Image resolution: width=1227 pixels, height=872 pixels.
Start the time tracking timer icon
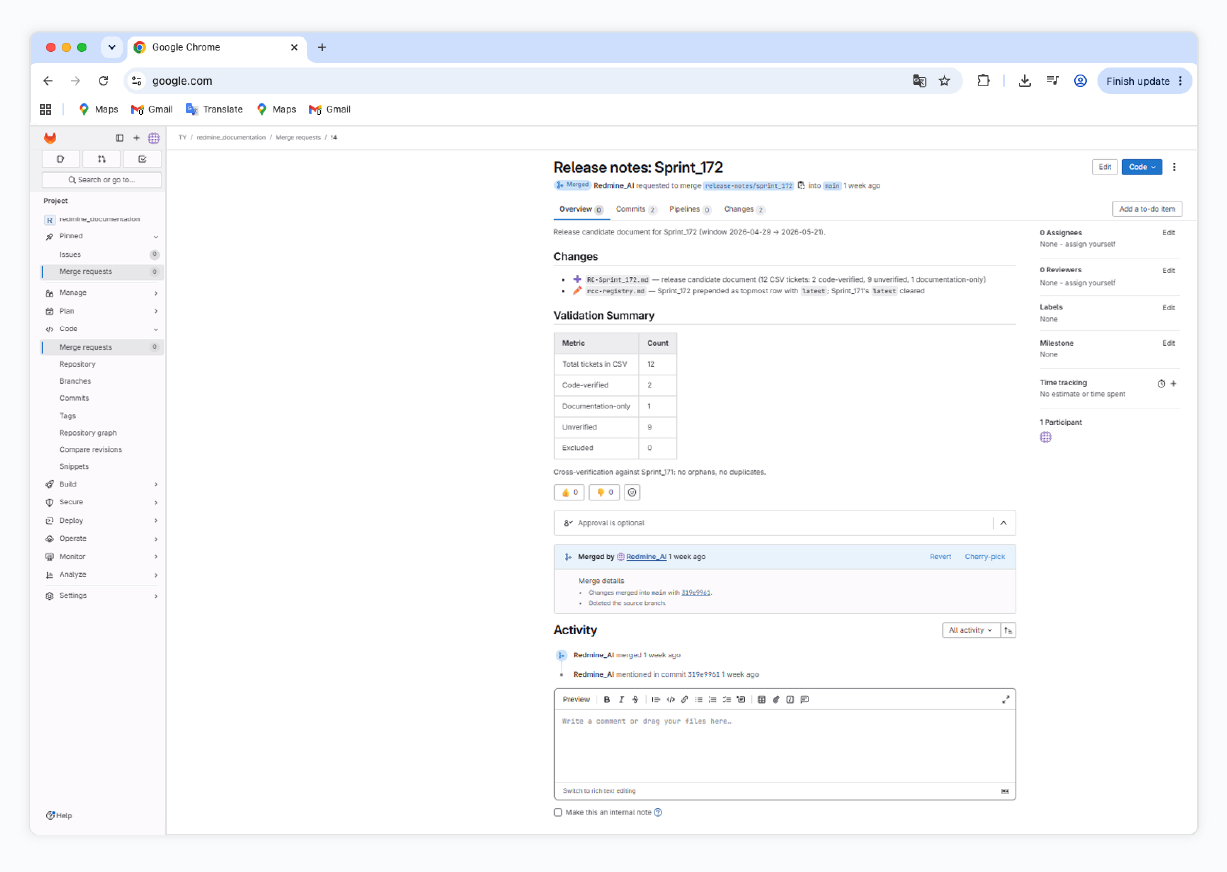(x=1161, y=383)
